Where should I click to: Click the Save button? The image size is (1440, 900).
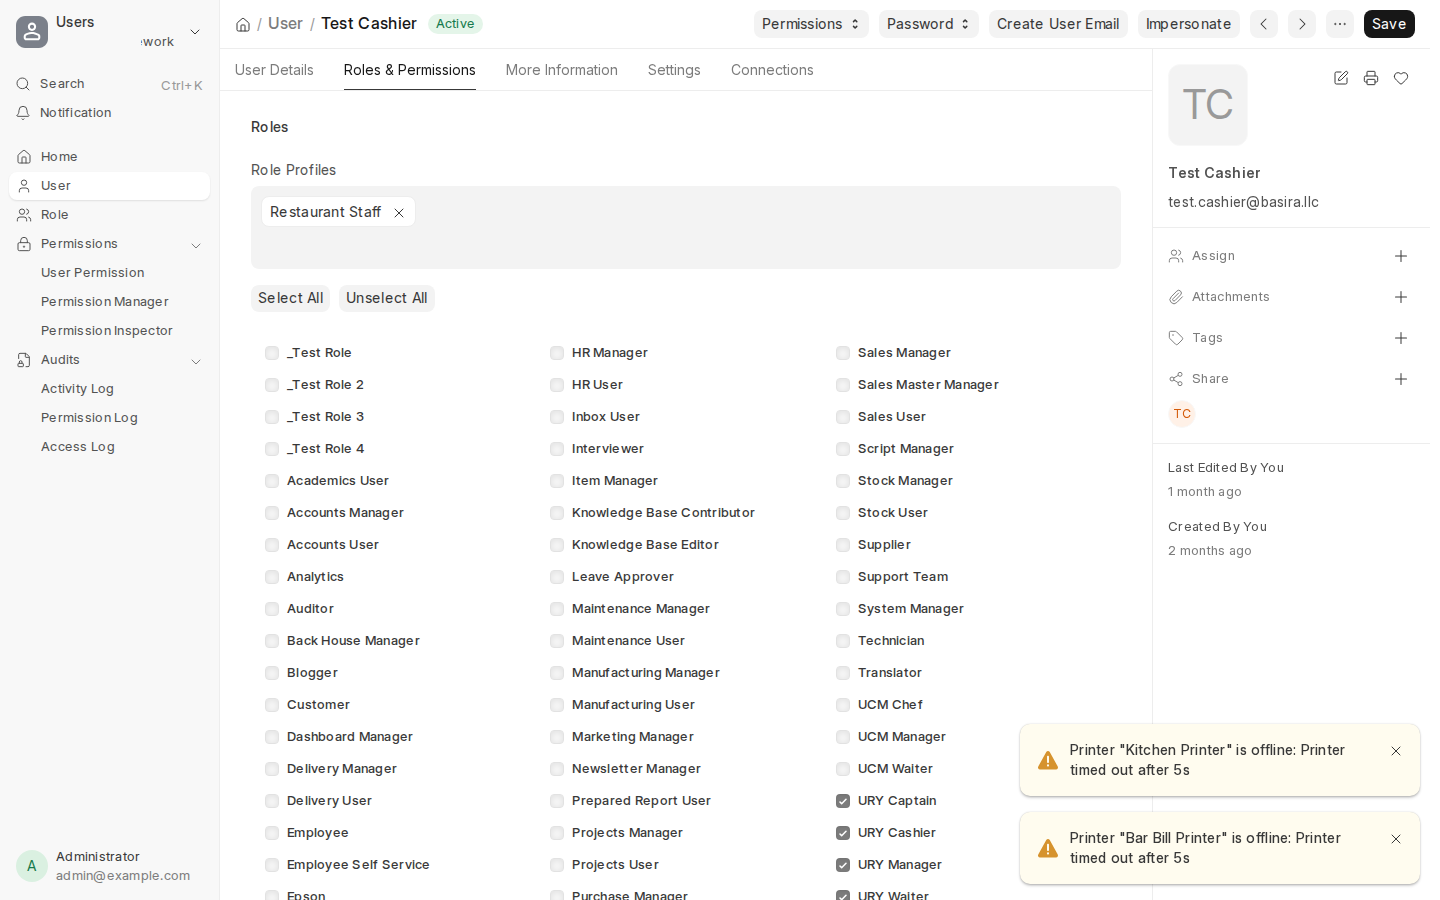[x=1389, y=24]
